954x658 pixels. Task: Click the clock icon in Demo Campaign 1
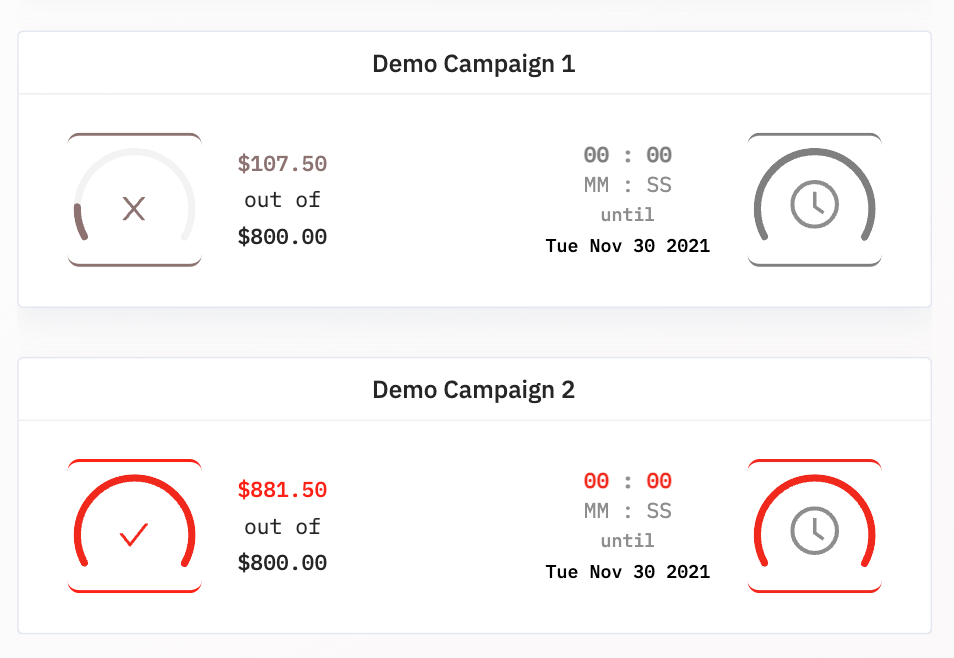815,204
